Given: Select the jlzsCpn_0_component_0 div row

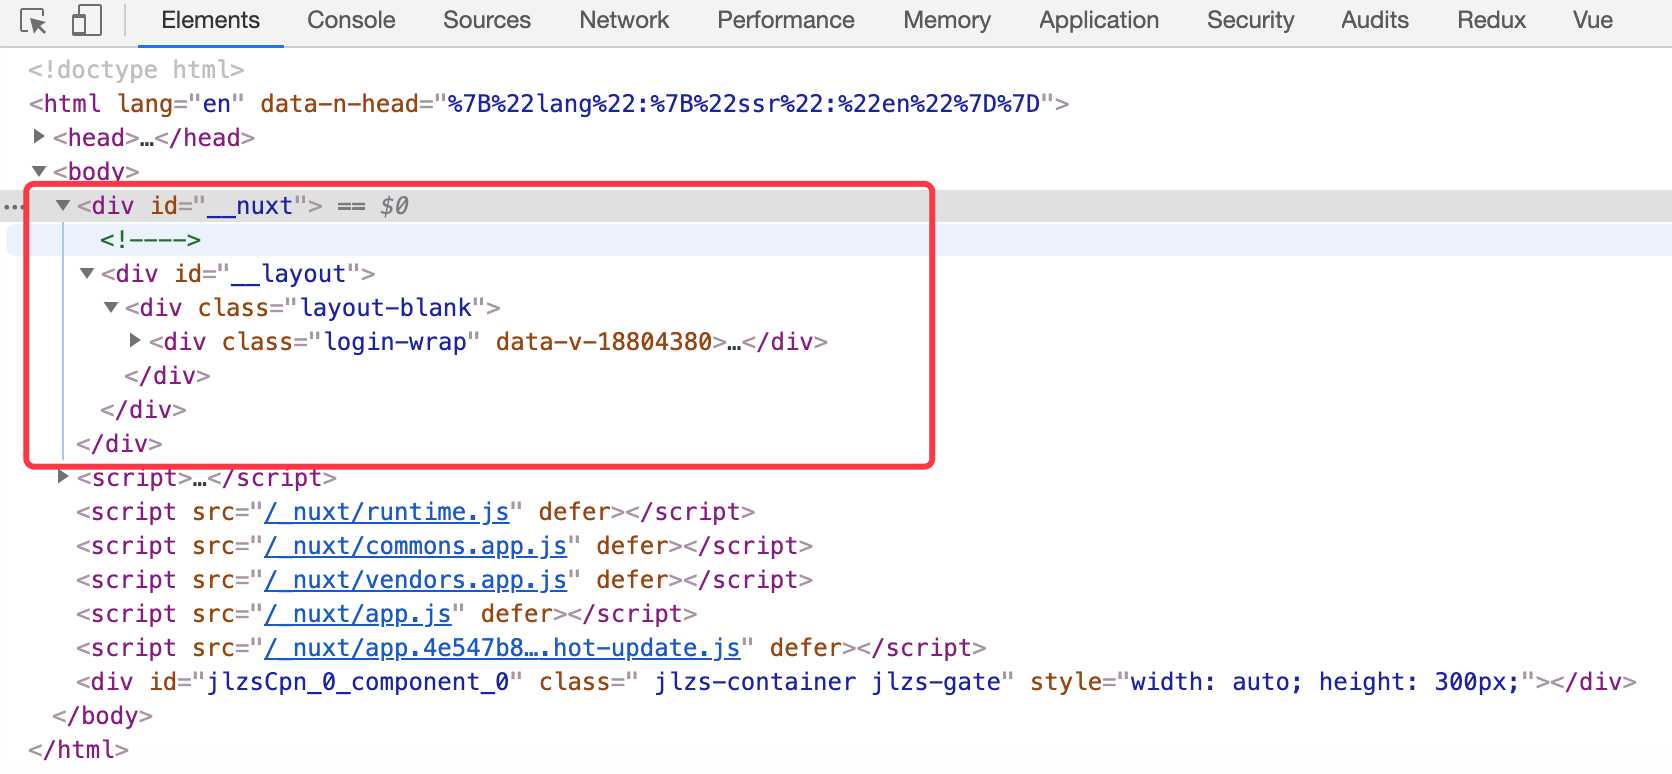Looking at the screenshot, I should (x=856, y=682).
